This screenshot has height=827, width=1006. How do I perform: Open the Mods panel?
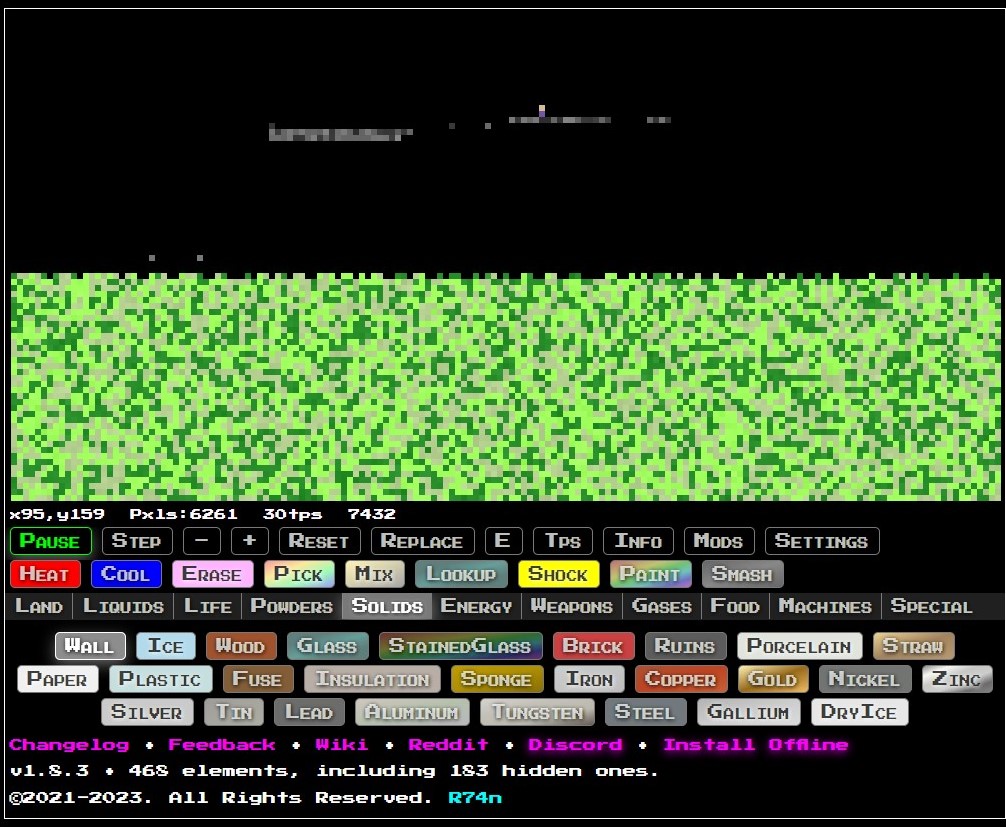point(718,541)
